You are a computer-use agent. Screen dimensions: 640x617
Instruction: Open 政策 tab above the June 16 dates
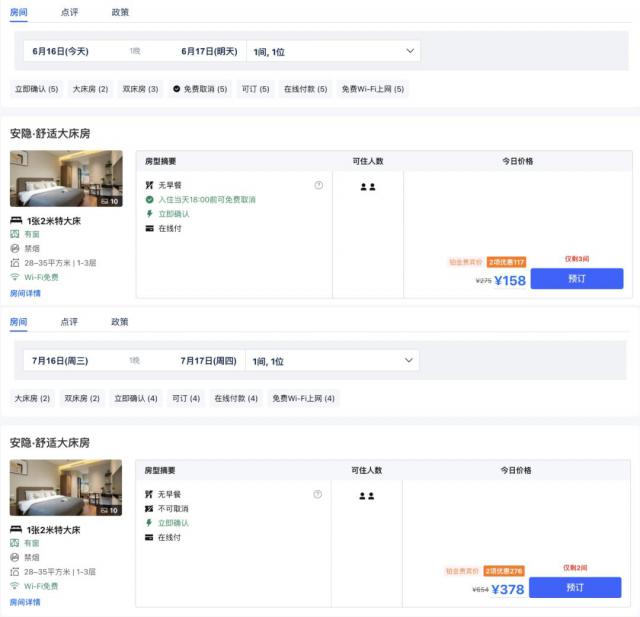coord(120,12)
